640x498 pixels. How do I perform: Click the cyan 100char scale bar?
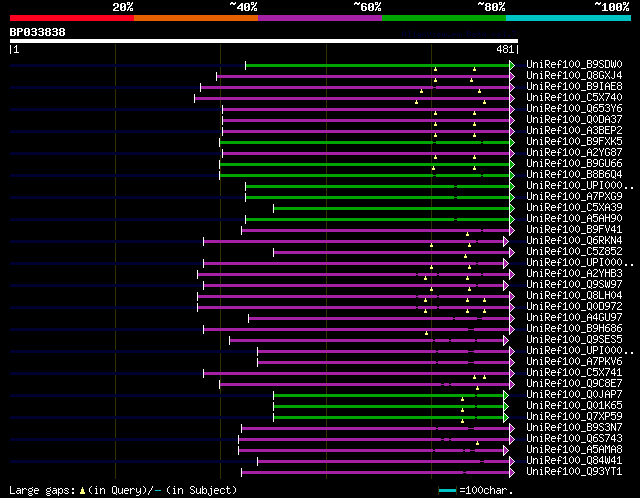click(447, 490)
